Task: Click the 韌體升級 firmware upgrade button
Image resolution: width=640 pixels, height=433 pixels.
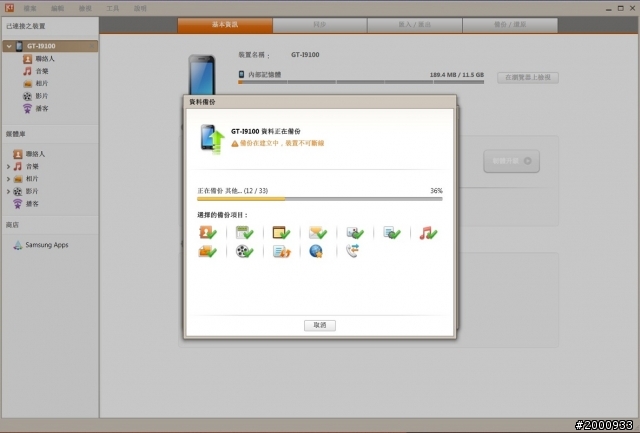Action: (511, 161)
